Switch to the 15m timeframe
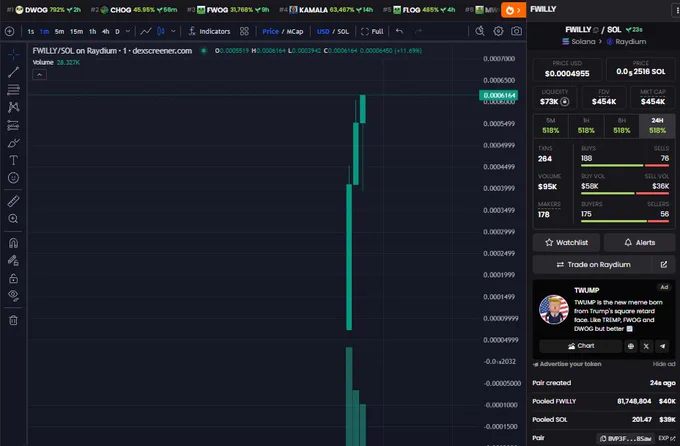 tap(76, 32)
